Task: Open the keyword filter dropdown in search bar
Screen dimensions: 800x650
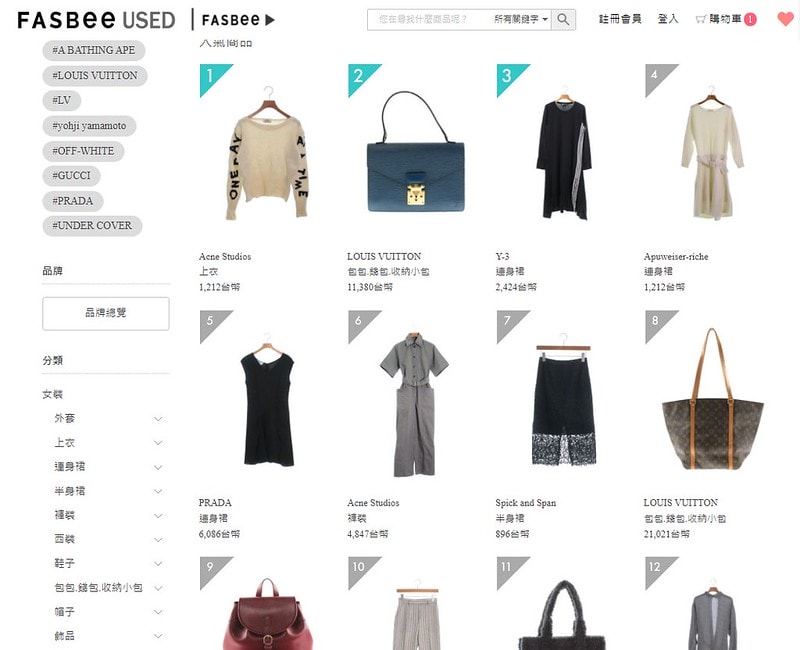Action: (x=520, y=19)
